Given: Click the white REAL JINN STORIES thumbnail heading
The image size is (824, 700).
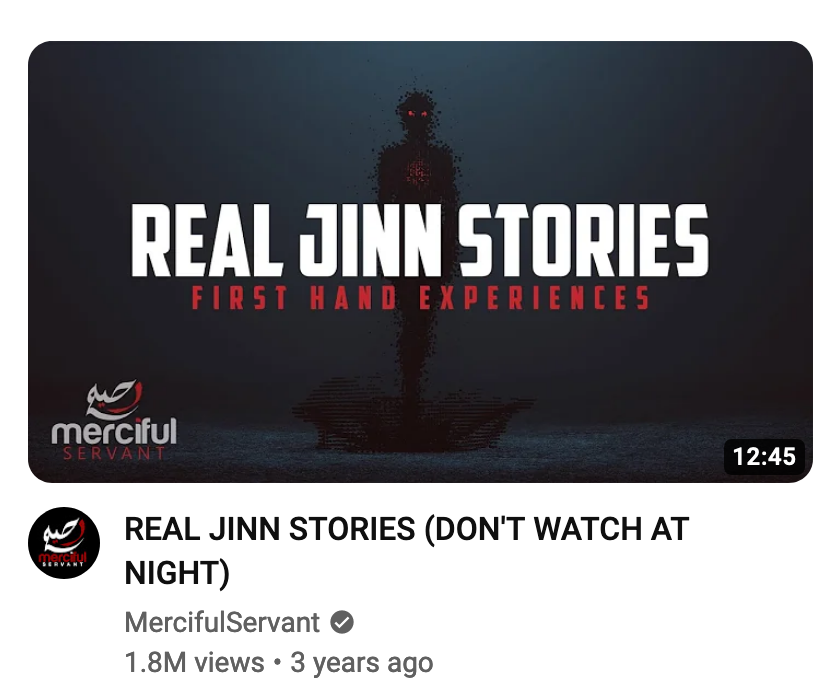Looking at the screenshot, I should (419, 241).
